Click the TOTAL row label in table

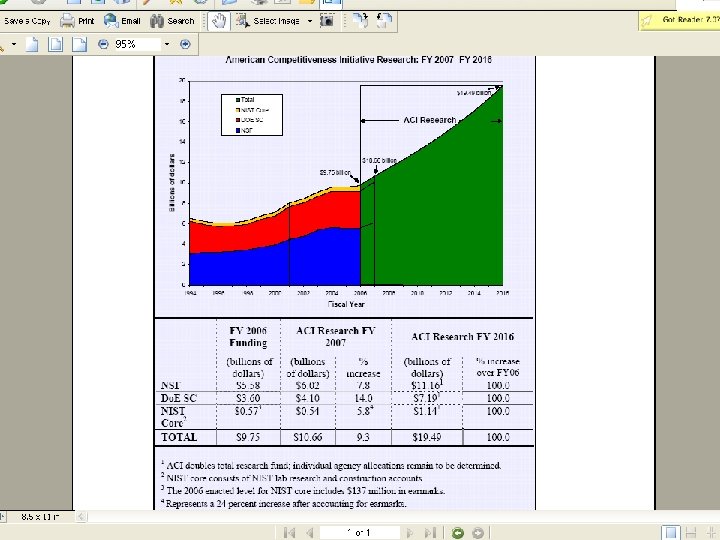coord(179,437)
